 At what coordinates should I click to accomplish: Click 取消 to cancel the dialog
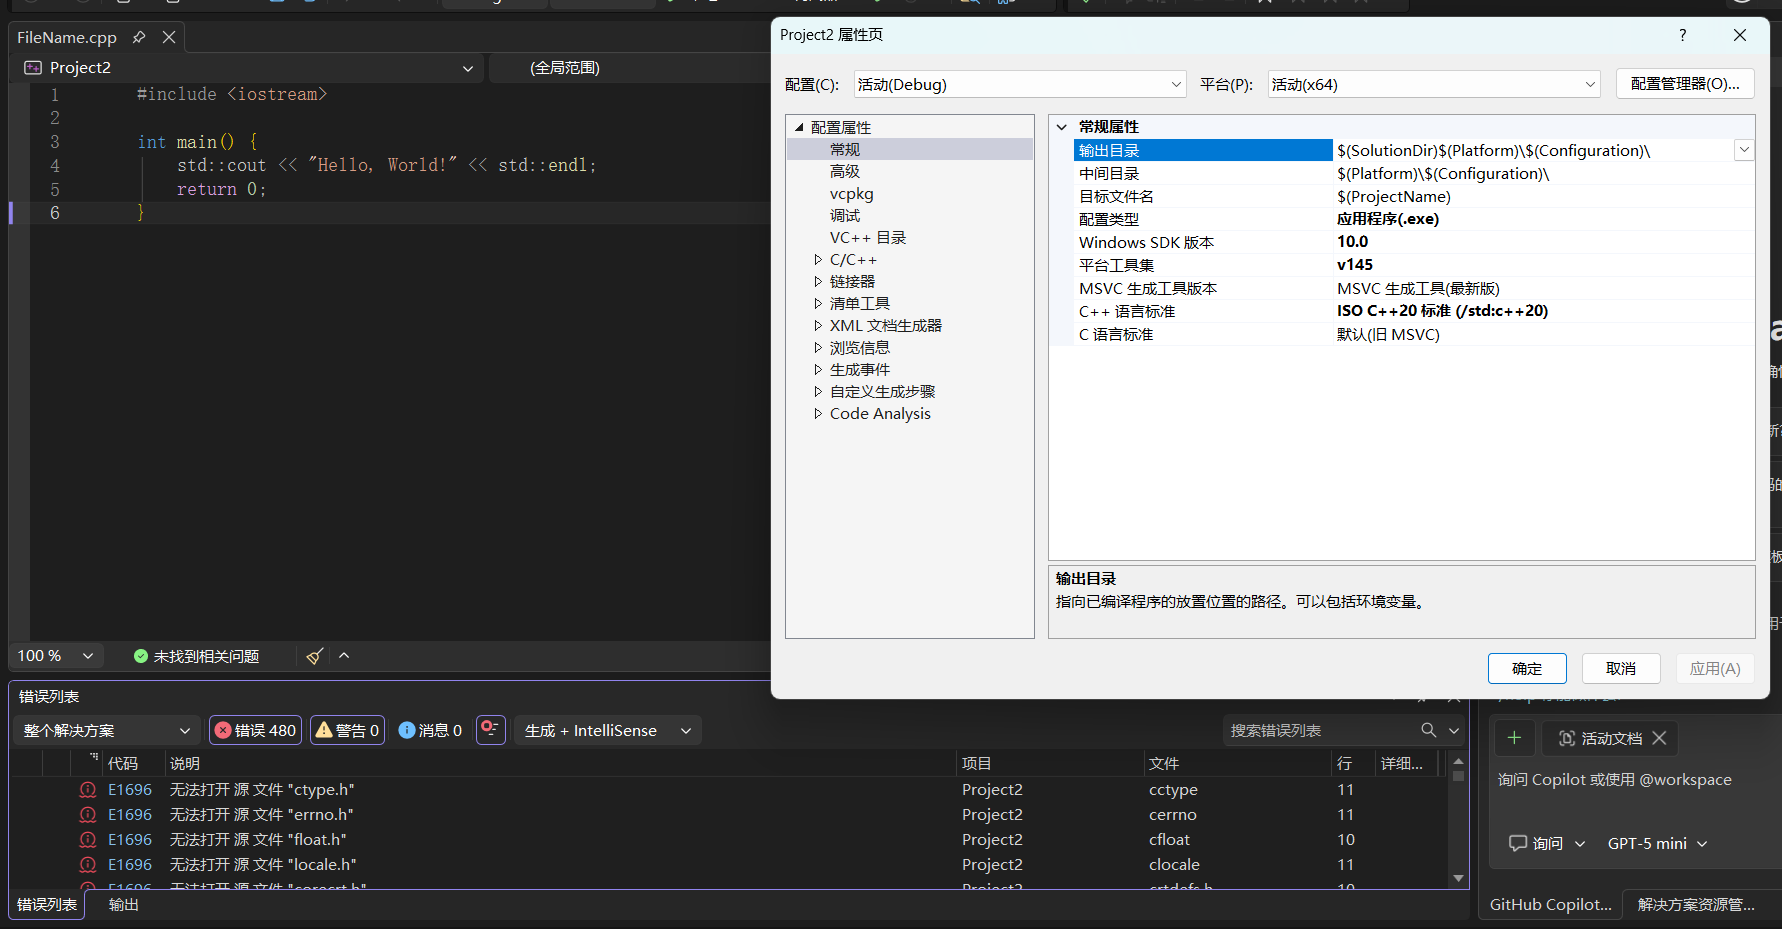pyautogui.click(x=1621, y=668)
